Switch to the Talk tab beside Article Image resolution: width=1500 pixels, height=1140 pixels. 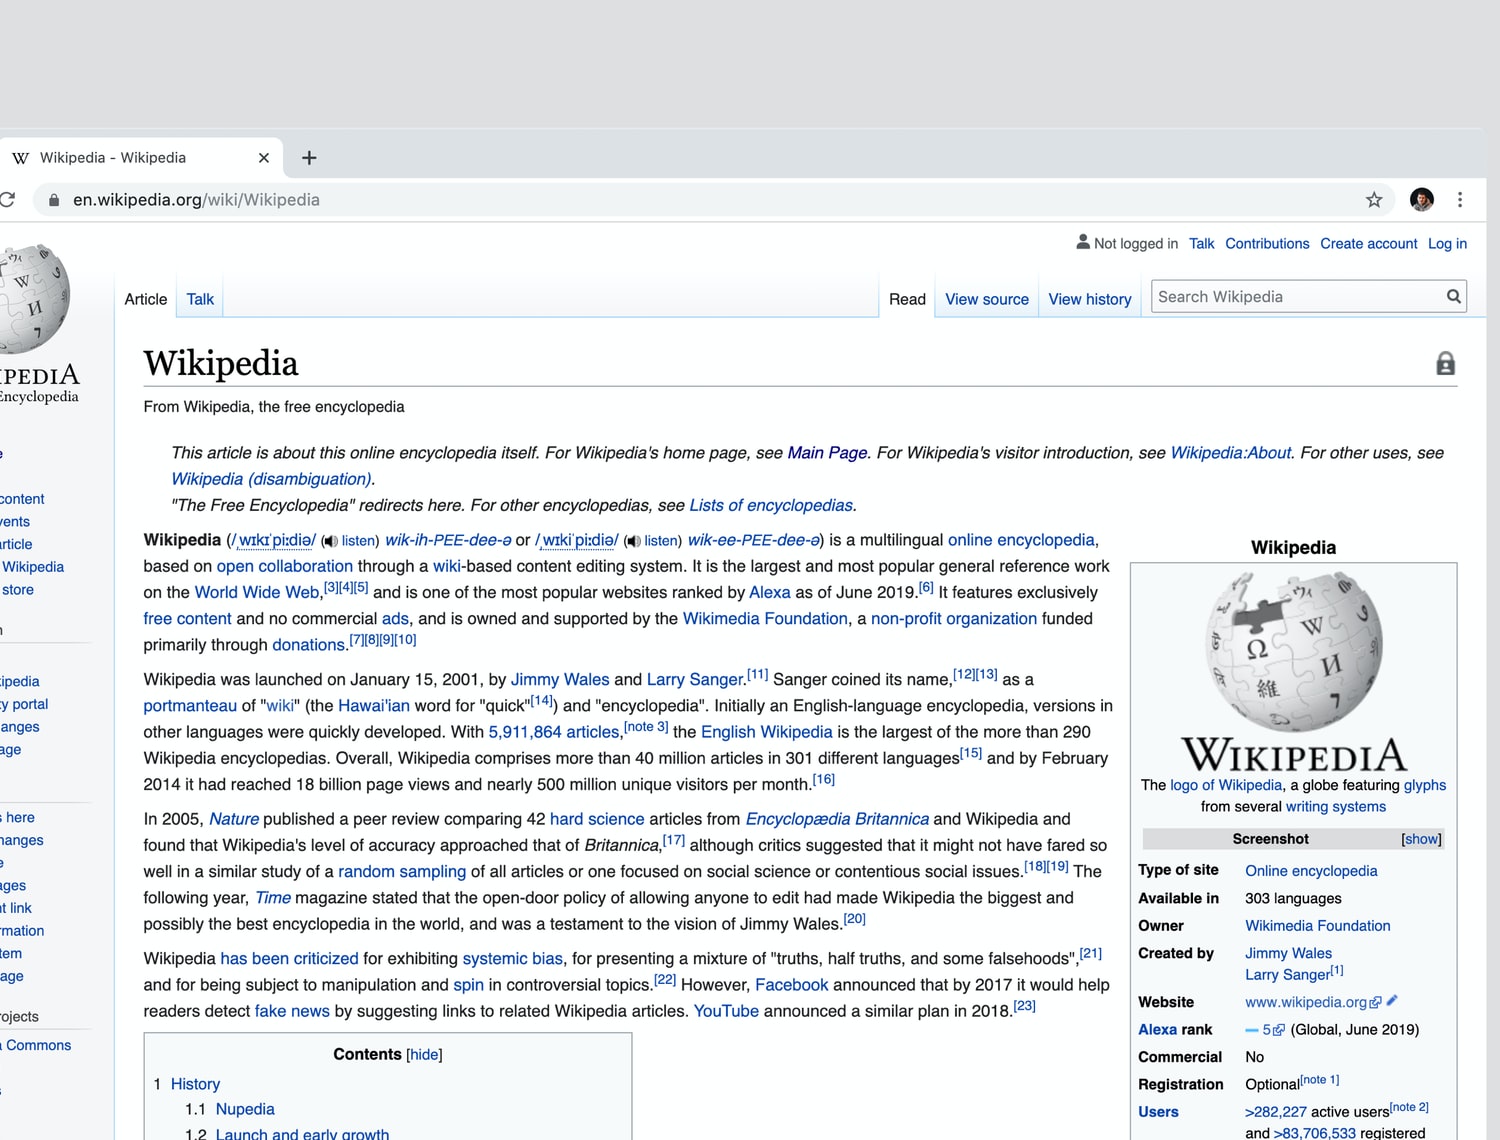tap(200, 299)
